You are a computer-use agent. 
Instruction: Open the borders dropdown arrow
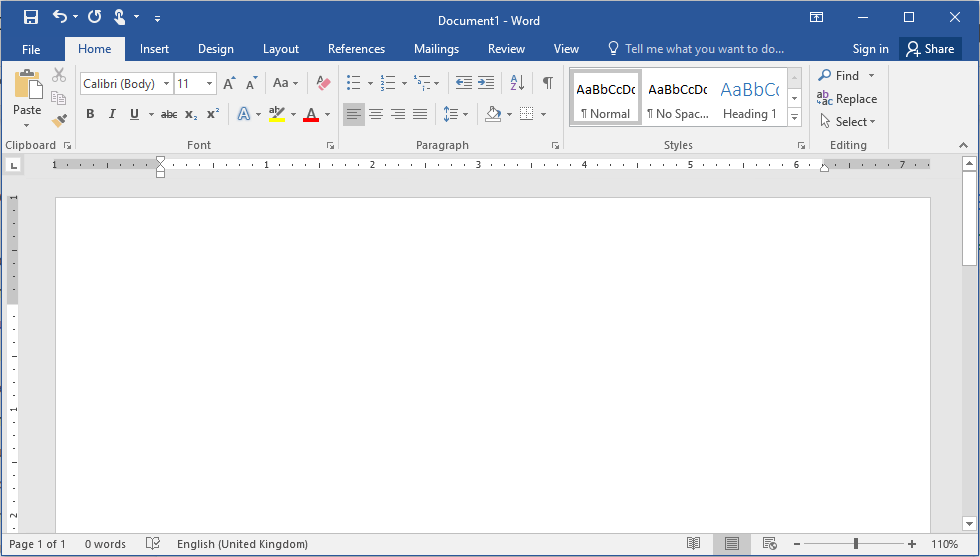pos(543,114)
